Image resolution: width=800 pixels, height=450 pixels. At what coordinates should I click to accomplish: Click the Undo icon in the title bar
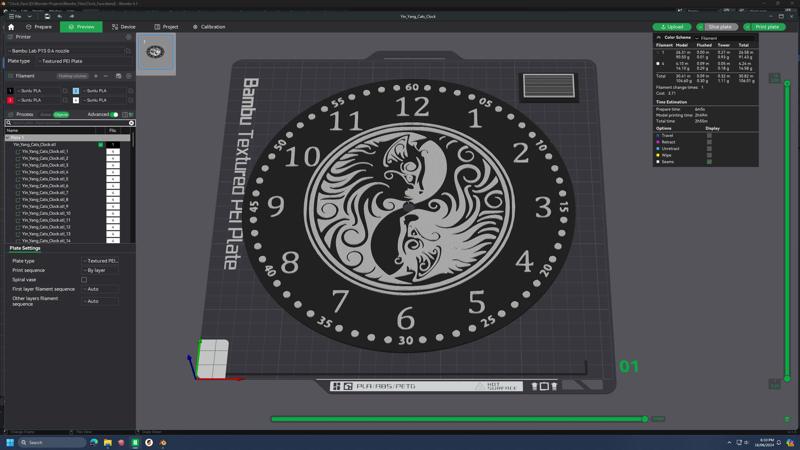(x=60, y=16)
